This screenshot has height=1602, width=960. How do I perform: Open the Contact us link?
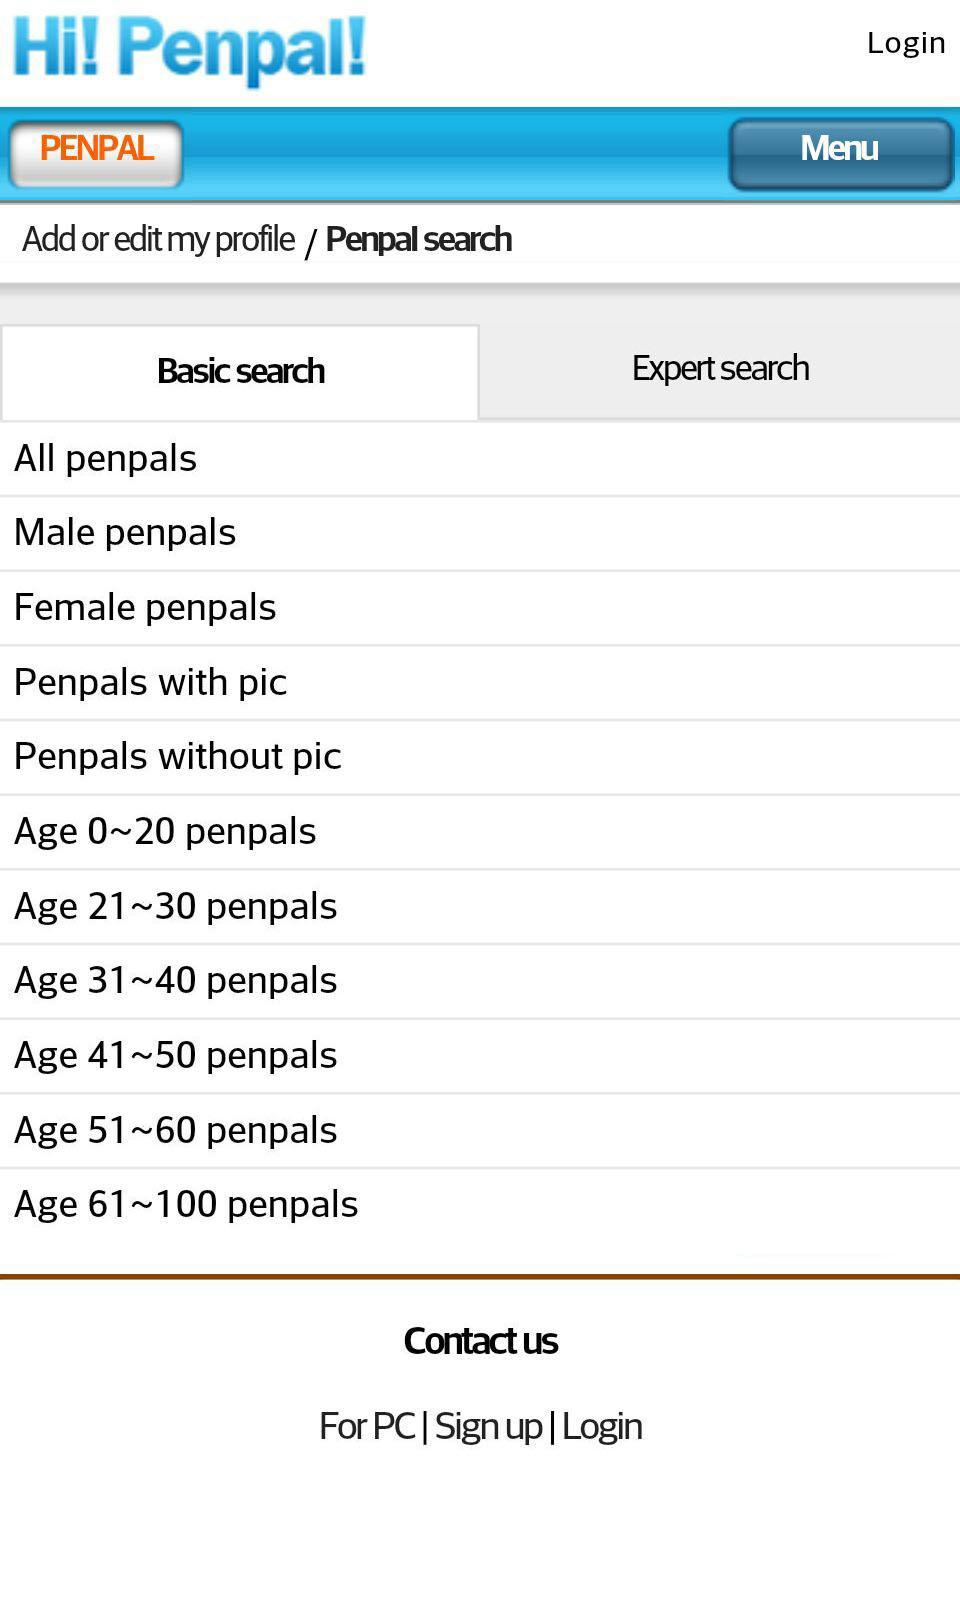[x=480, y=1342]
